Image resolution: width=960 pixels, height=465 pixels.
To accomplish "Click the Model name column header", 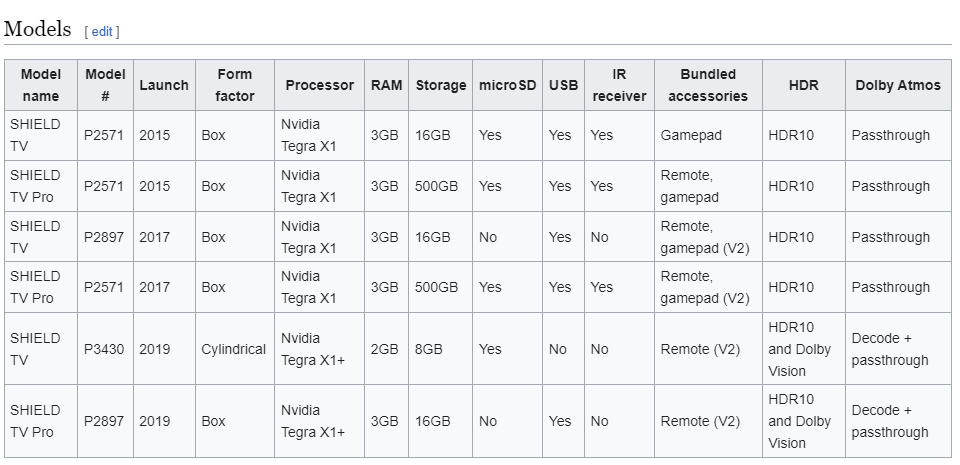I will [40, 85].
